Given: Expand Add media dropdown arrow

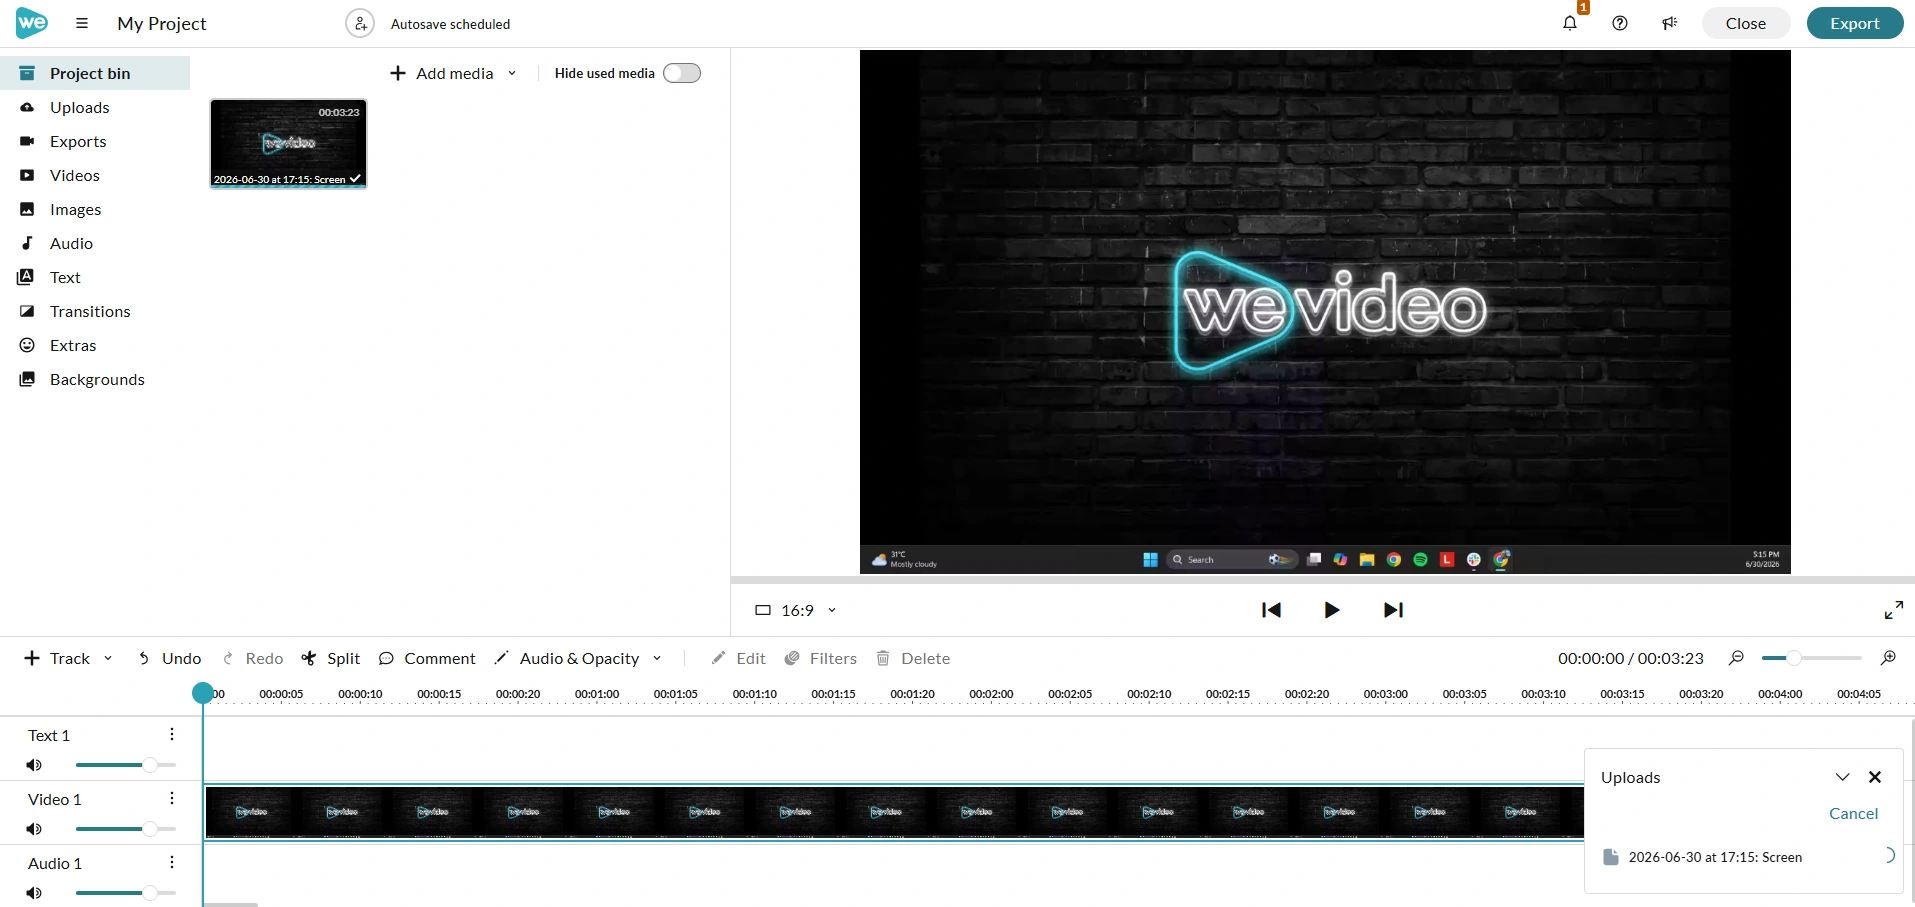Looking at the screenshot, I should point(512,73).
